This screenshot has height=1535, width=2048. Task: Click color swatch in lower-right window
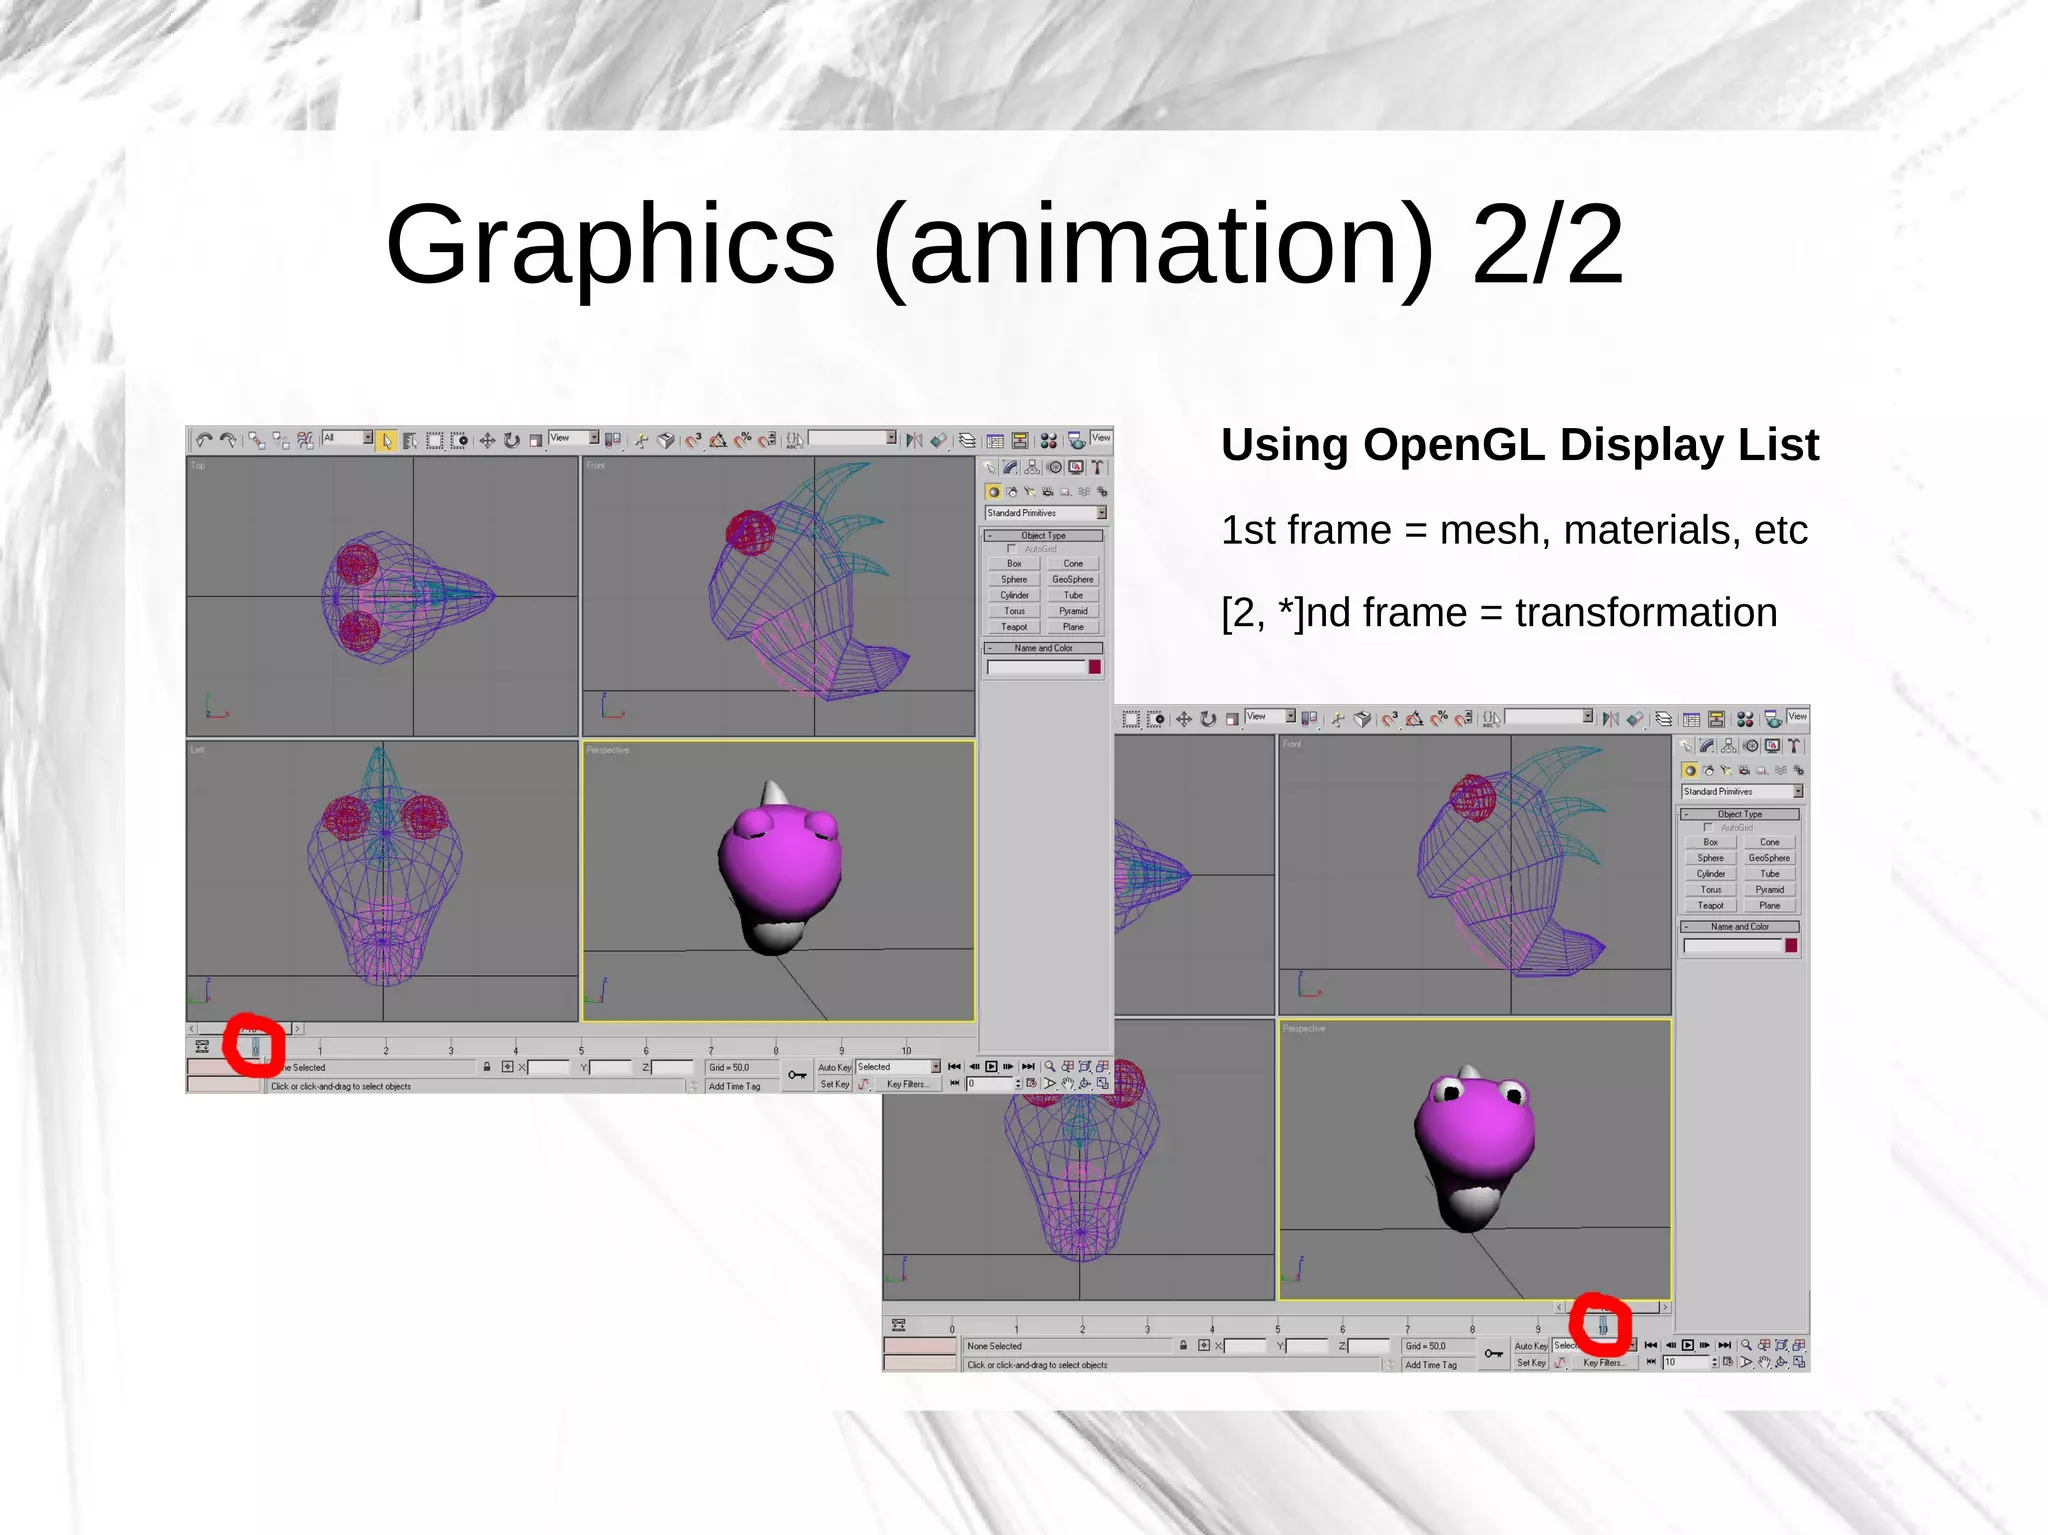pyautogui.click(x=1791, y=946)
